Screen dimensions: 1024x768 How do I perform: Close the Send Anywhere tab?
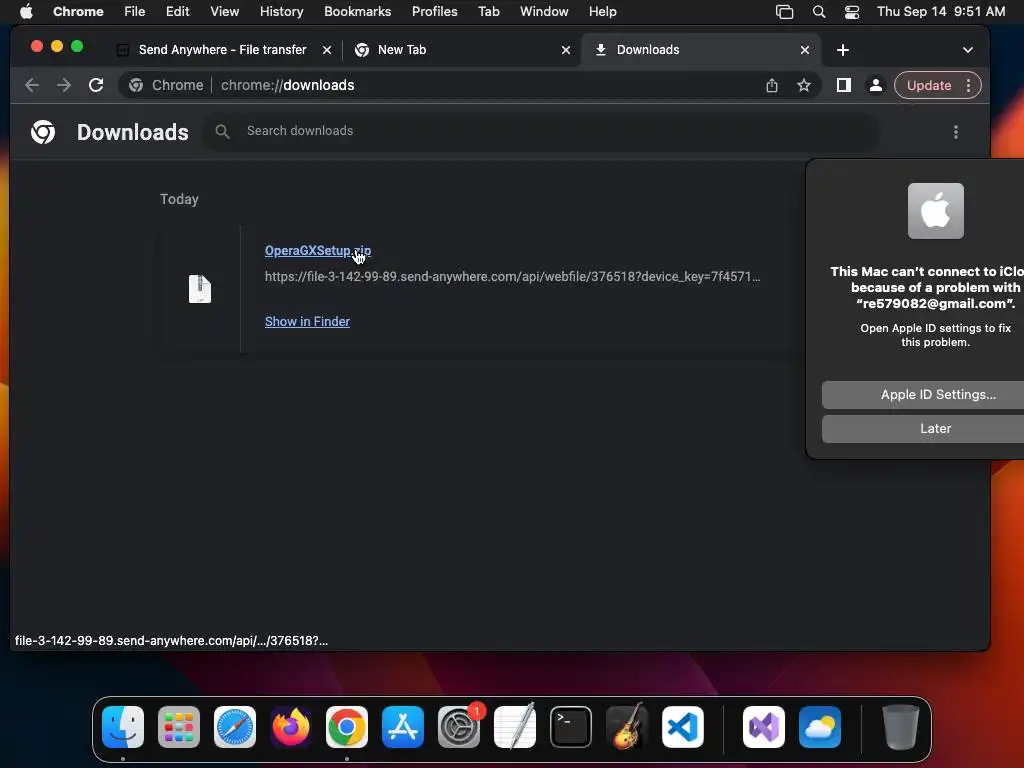[x=327, y=50]
